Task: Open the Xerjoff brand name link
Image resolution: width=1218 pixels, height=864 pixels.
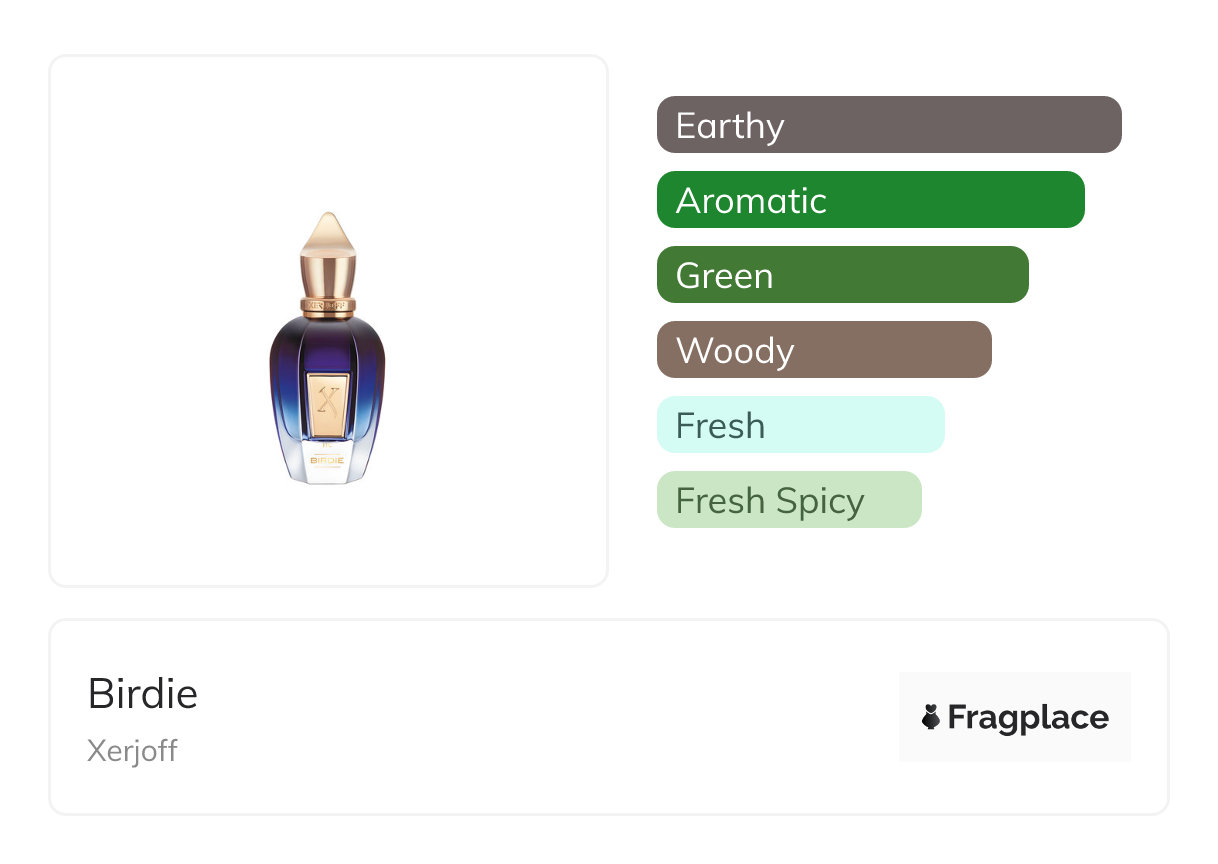Action: click(x=132, y=750)
